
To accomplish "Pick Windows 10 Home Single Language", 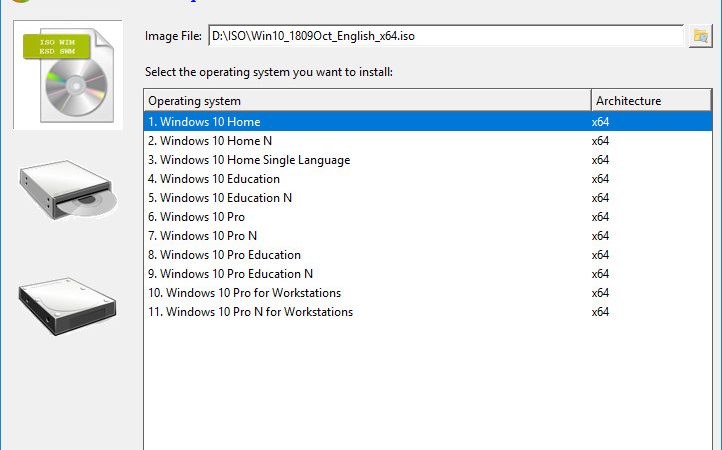I will (x=428, y=160).
